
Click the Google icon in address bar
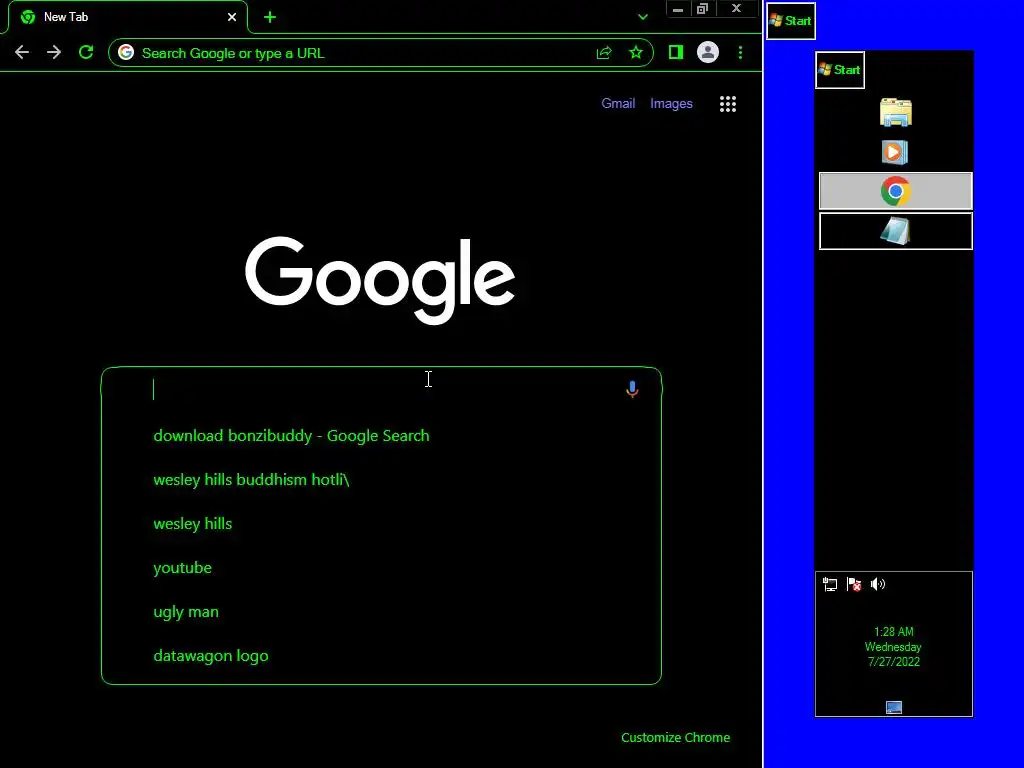point(126,53)
